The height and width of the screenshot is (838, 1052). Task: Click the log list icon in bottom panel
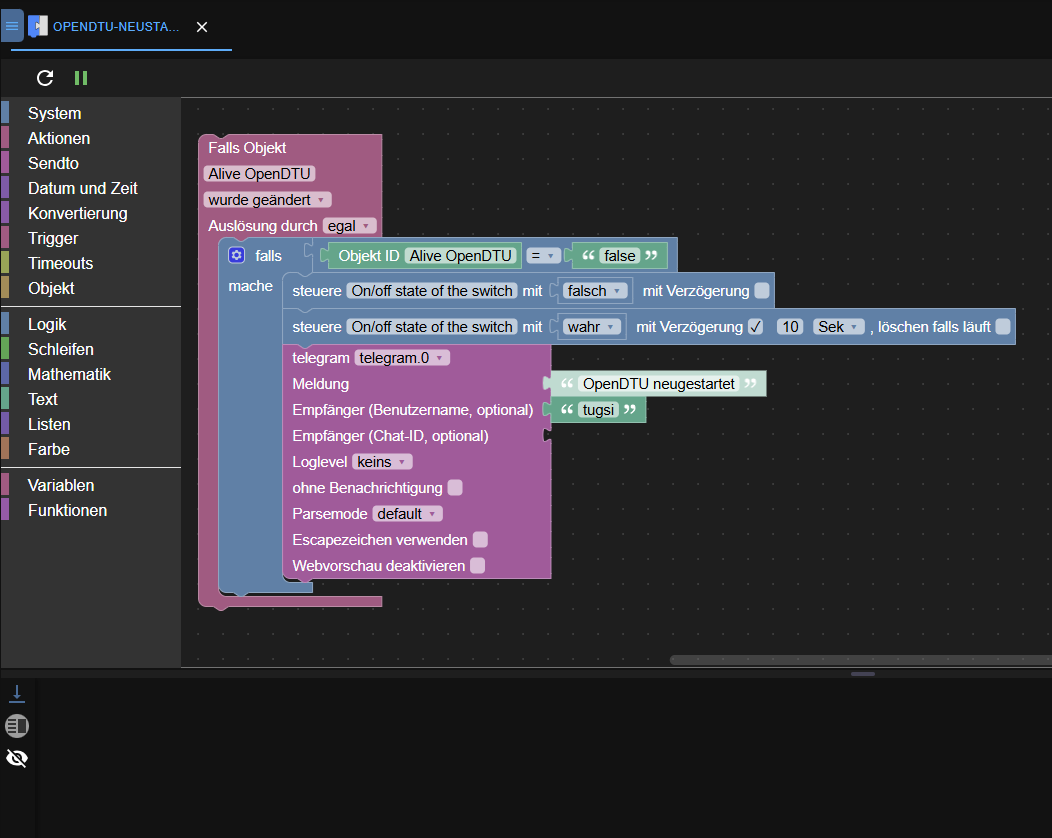[x=17, y=725]
